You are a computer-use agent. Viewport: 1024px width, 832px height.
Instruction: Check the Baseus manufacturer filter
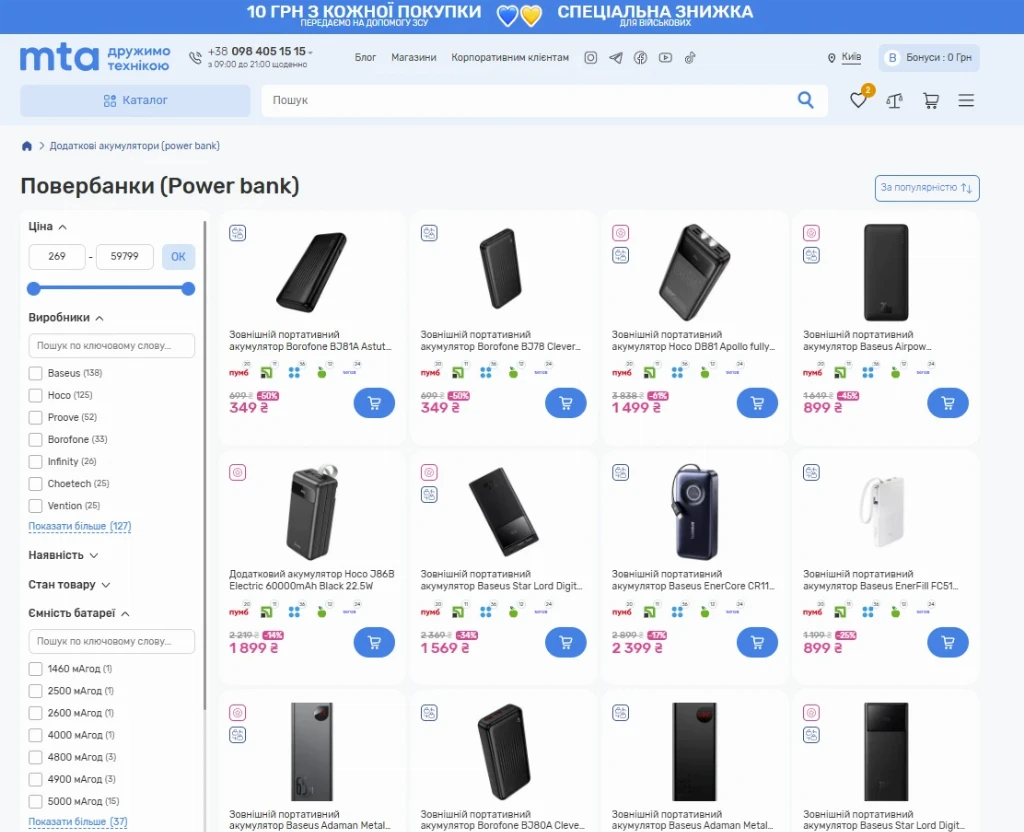[x=35, y=373]
